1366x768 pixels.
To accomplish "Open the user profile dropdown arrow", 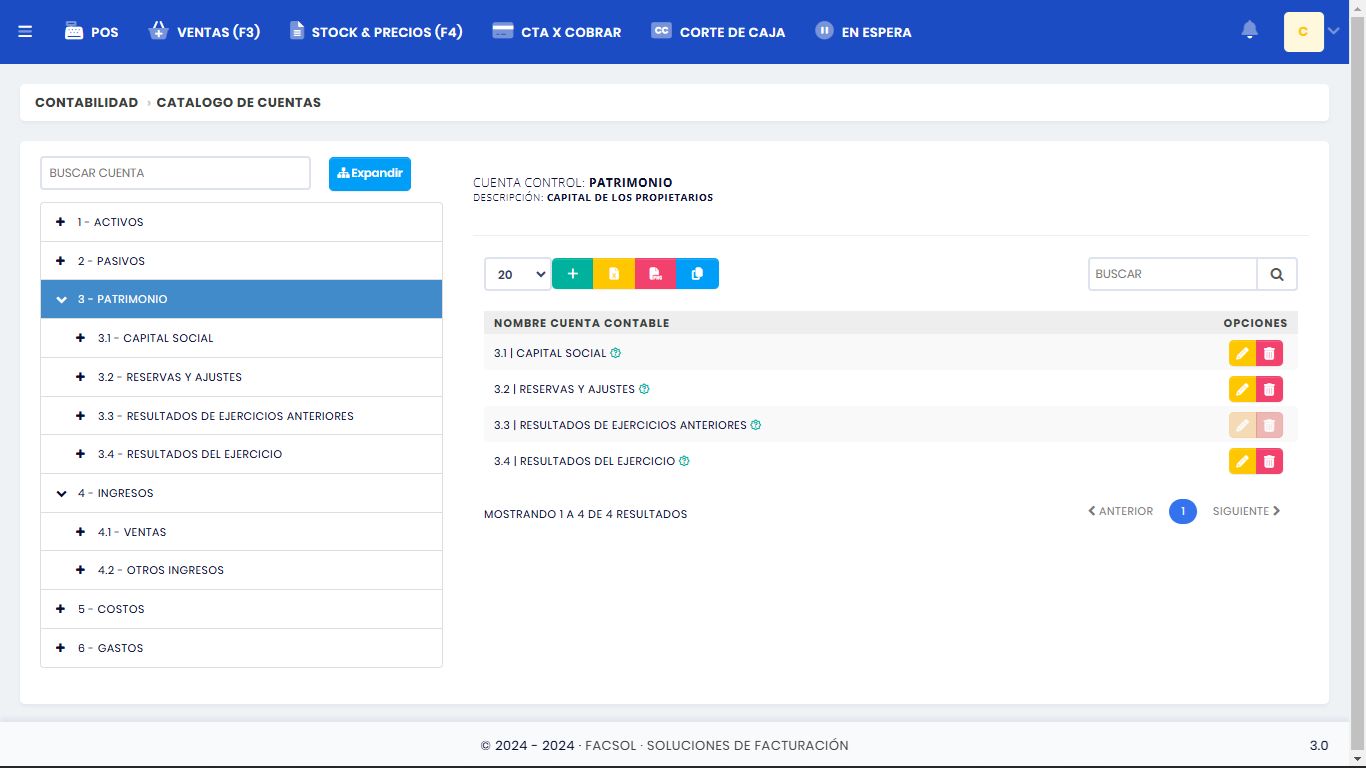I will coord(1333,31).
